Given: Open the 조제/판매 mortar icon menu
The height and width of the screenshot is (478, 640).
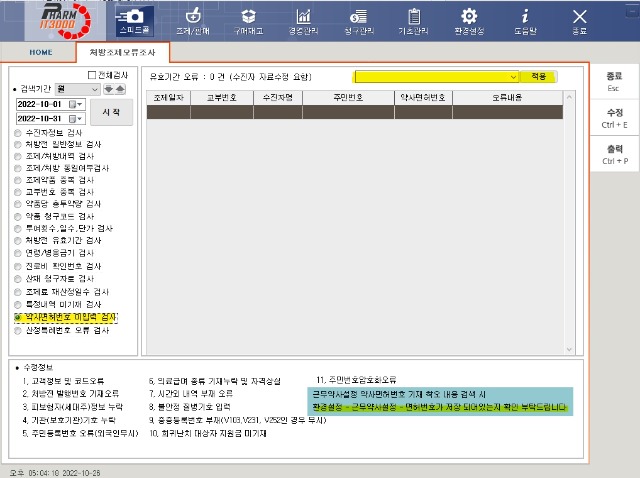Looking at the screenshot, I should [193, 22].
